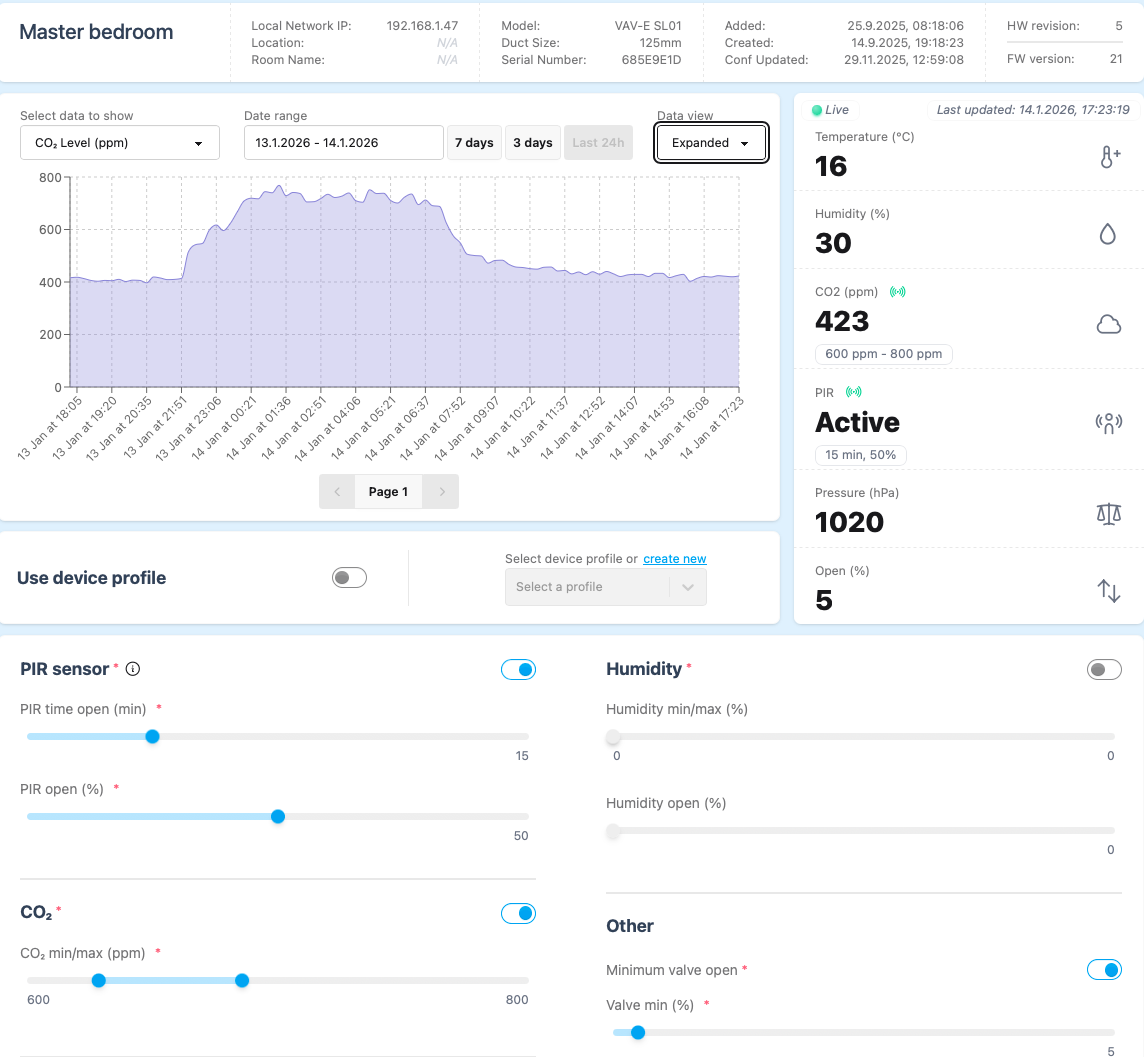This screenshot has width=1144, height=1057.
Task: Enable the Use device profile switch
Action: click(350, 578)
